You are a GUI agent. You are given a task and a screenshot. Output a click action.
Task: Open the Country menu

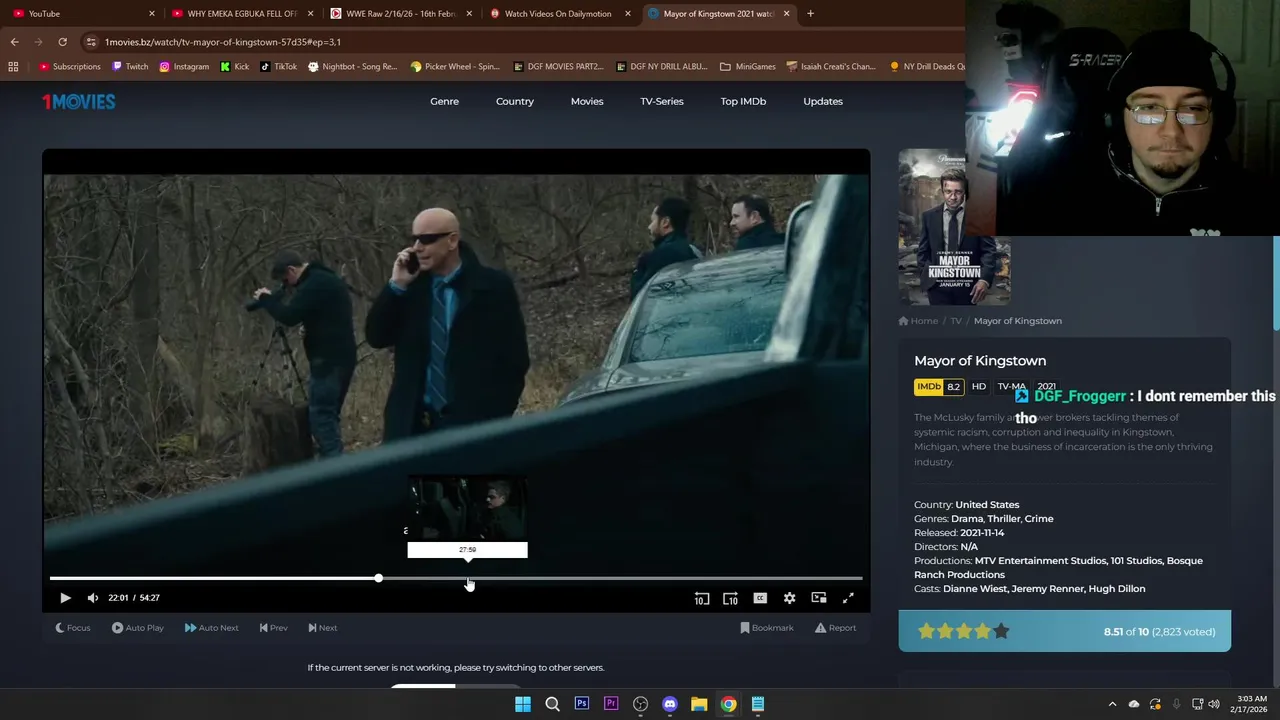(515, 101)
